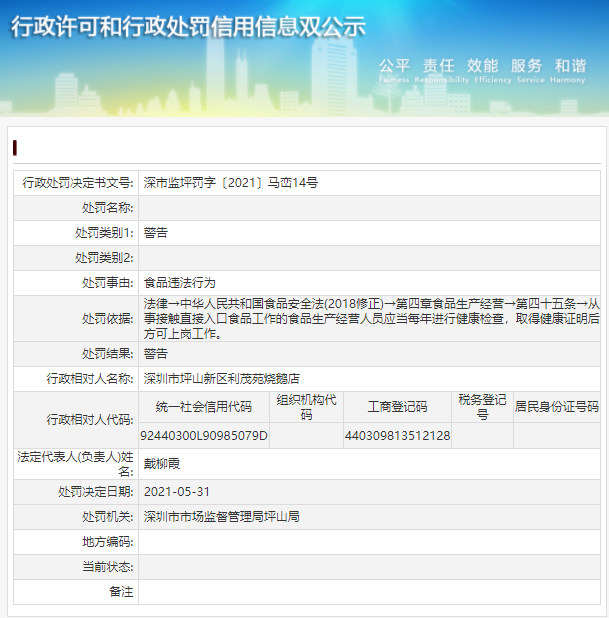Click the dark red section marker bar
This screenshot has height=618, width=609.
click(x=15, y=148)
